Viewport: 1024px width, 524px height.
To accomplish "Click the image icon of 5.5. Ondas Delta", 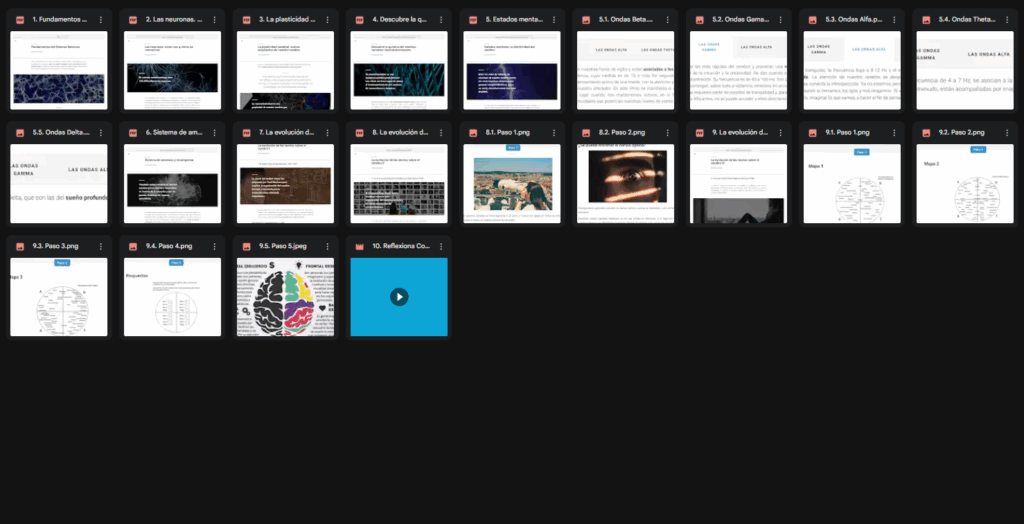I will [19, 133].
